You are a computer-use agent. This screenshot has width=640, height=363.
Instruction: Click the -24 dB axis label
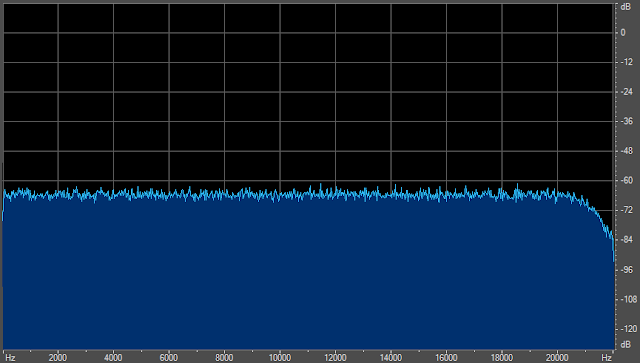627,92
